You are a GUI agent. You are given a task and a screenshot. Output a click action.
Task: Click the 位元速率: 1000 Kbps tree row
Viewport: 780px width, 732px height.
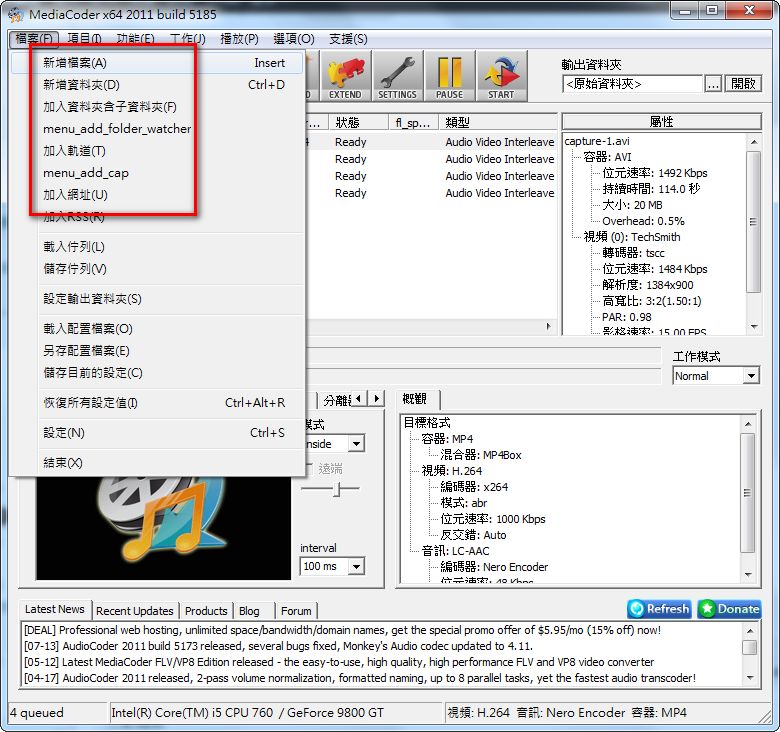click(493, 519)
